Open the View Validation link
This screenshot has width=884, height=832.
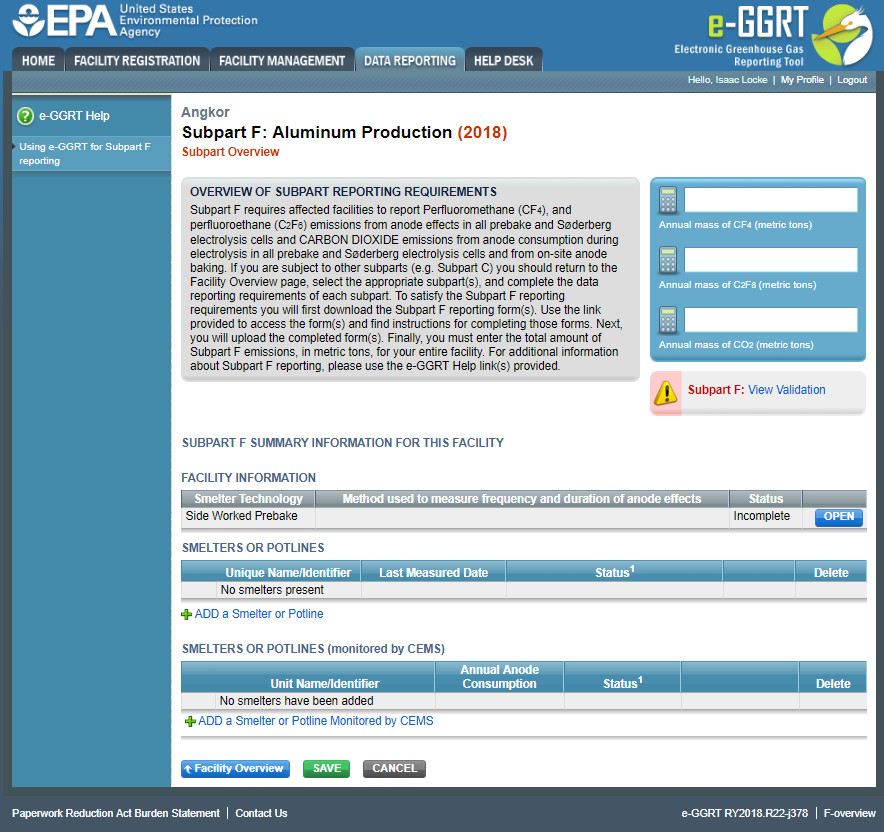(786, 390)
